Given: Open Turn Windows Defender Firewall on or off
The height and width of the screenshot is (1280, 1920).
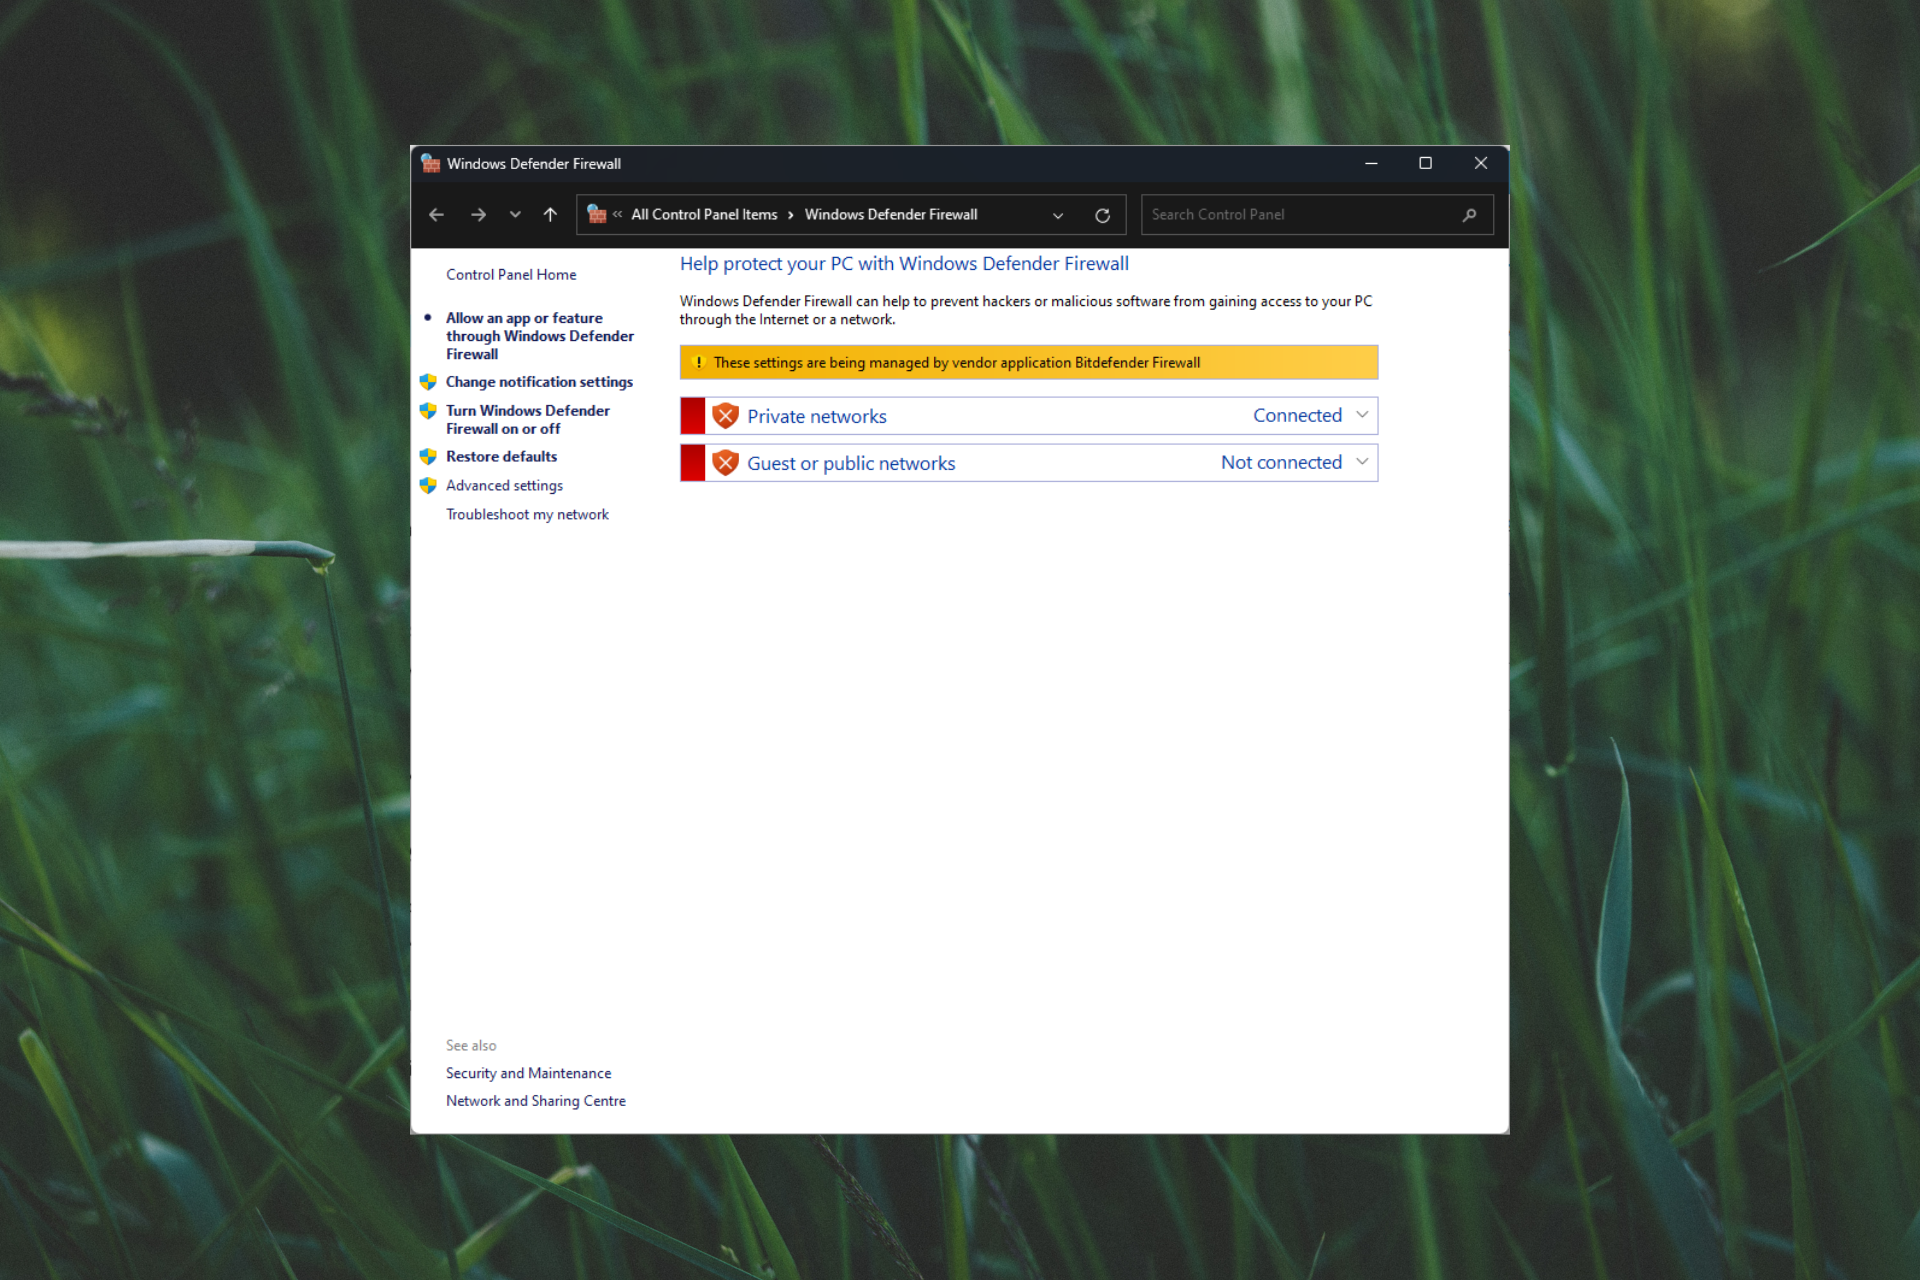Looking at the screenshot, I should 527,420.
